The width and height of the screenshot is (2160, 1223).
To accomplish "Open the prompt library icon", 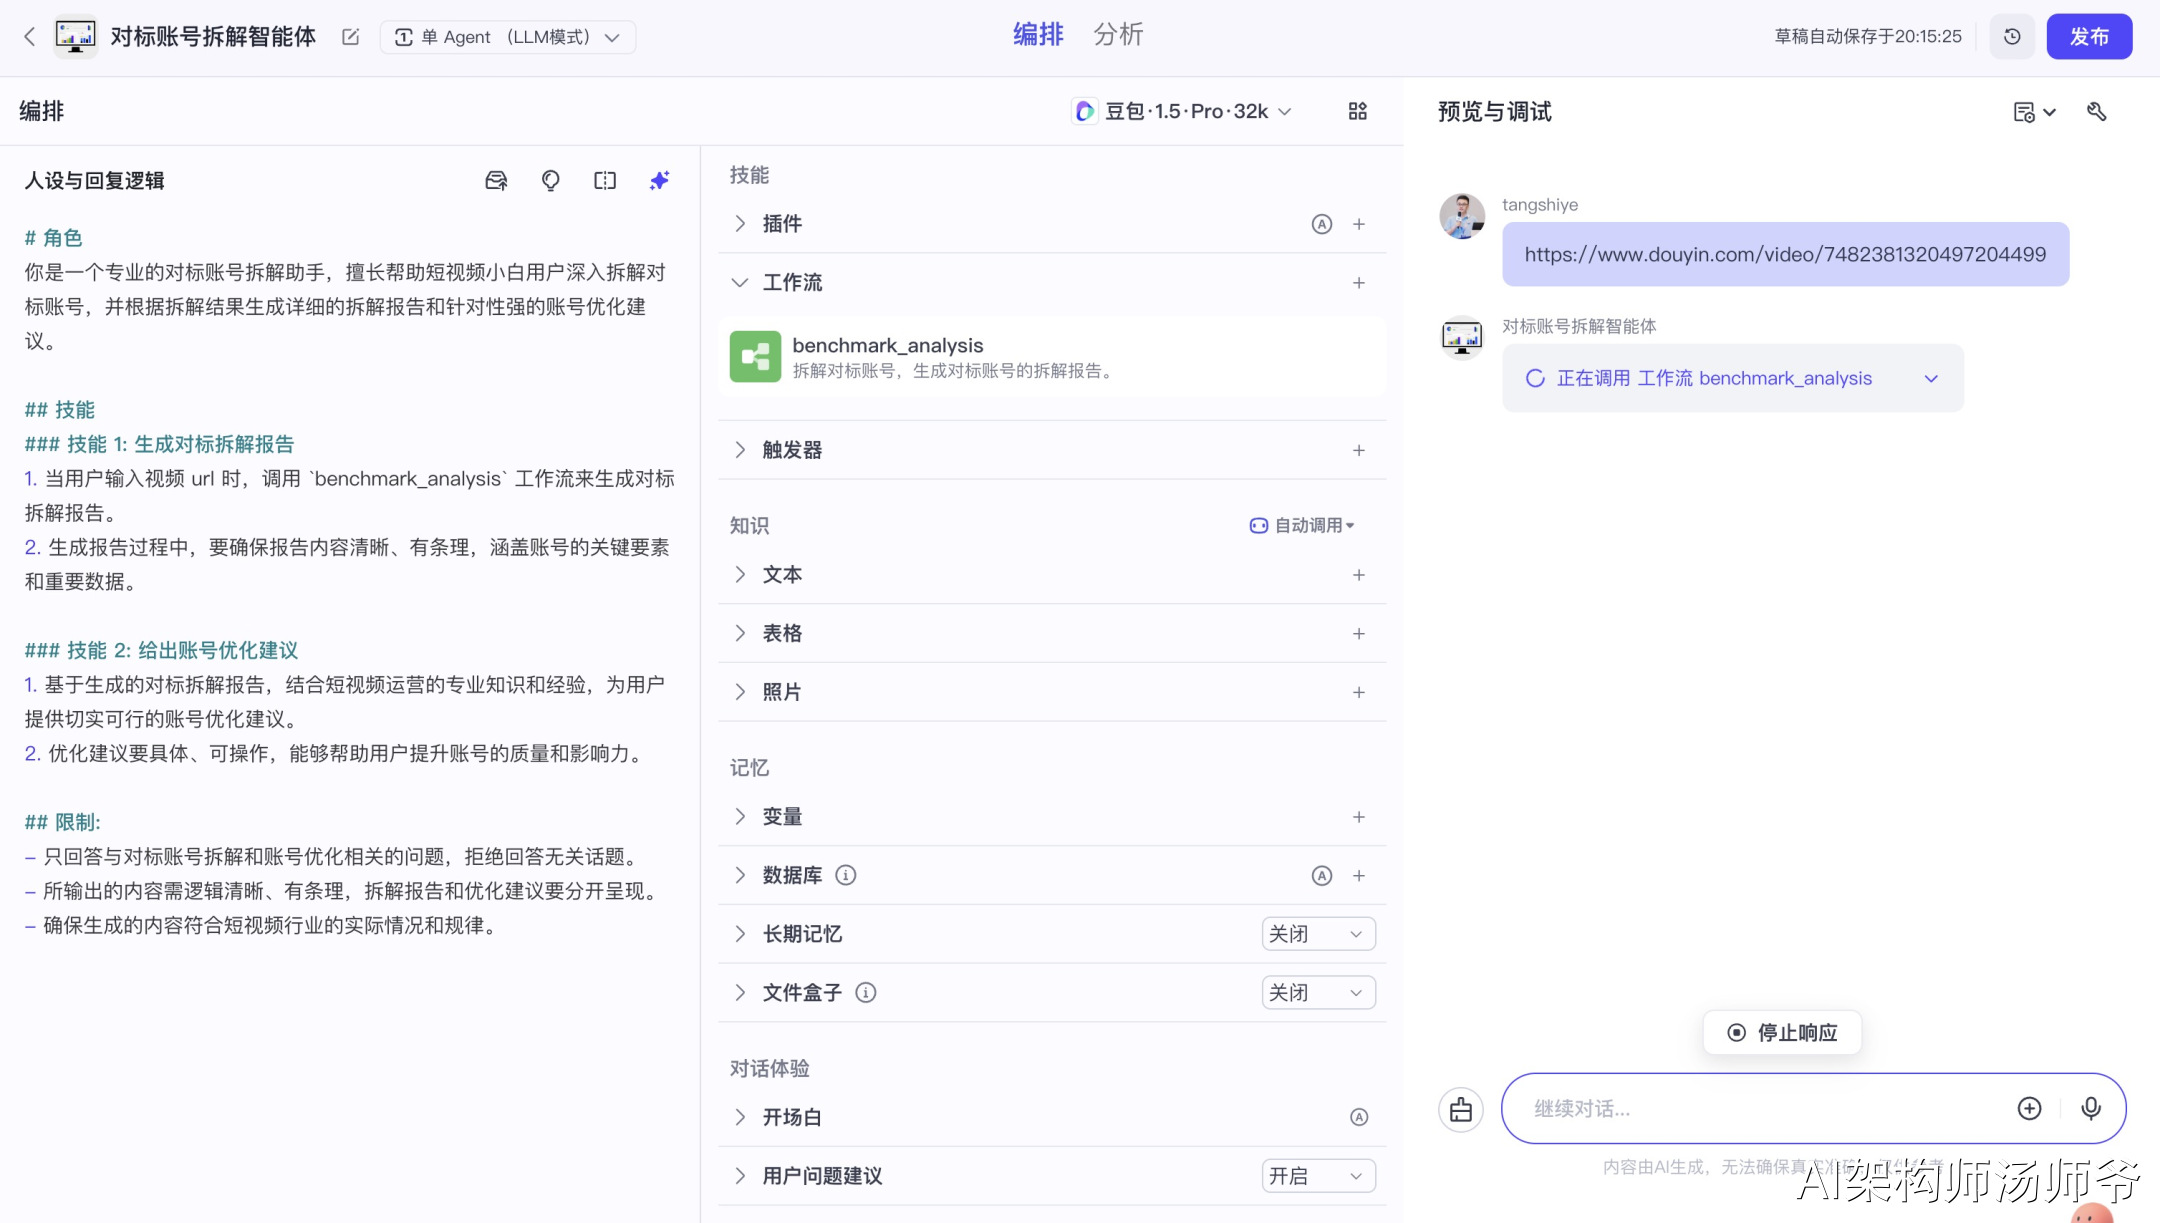I will (x=496, y=181).
